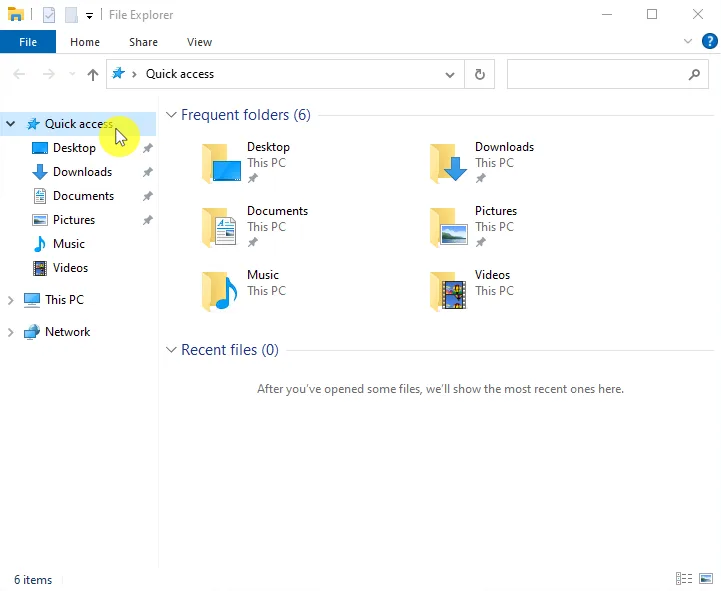Collapse the Frequent folders group
Image resolution: width=721 pixels, height=591 pixels.
(x=171, y=115)
